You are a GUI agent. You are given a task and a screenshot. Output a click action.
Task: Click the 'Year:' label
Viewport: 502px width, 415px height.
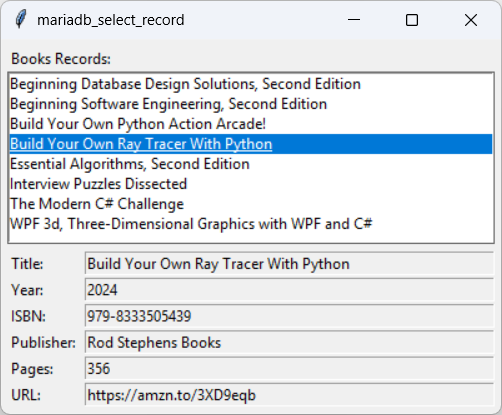coord(27,290)
